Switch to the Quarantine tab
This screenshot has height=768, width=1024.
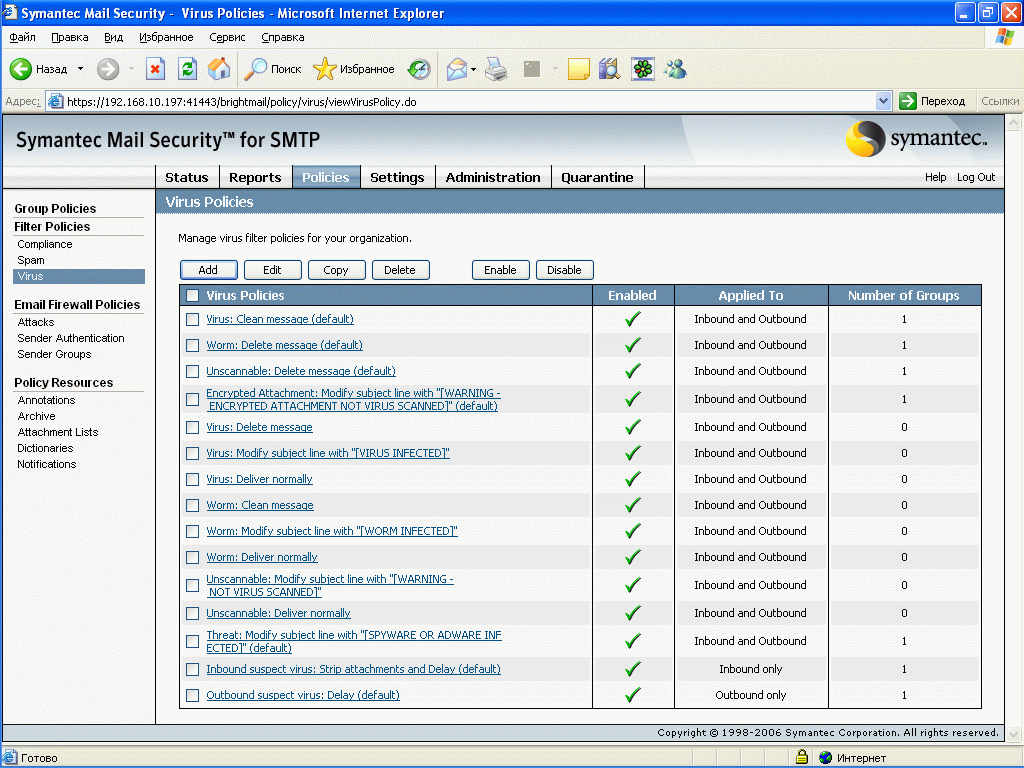[x=597, y=177]
